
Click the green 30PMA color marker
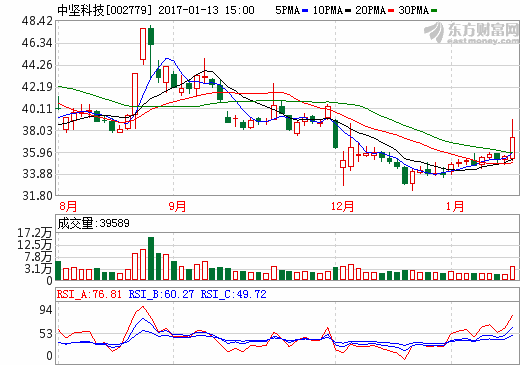pos(434,11)
